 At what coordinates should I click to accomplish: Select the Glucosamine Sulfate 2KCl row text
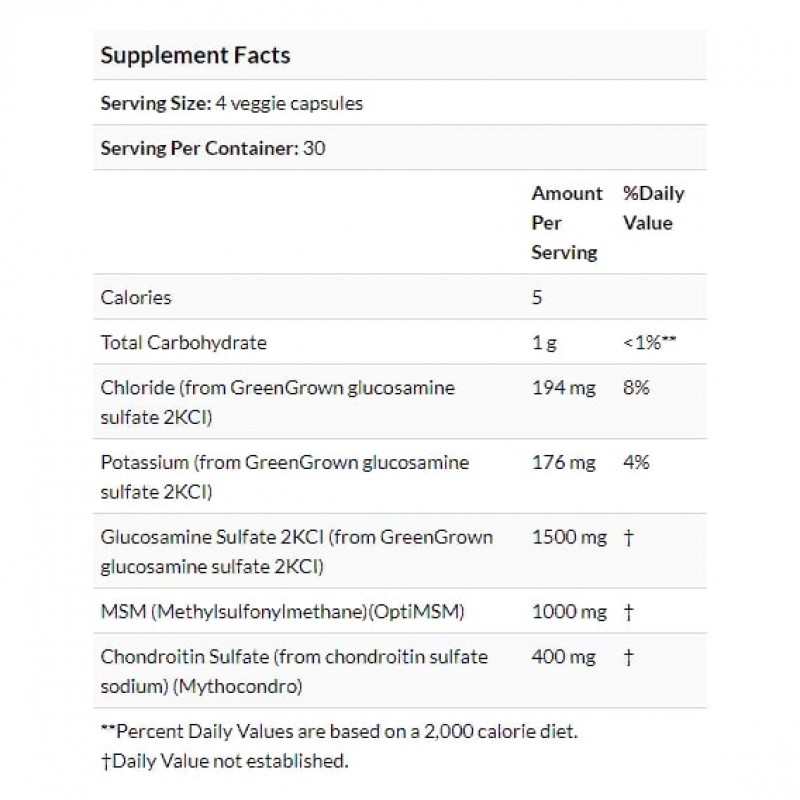297,551
